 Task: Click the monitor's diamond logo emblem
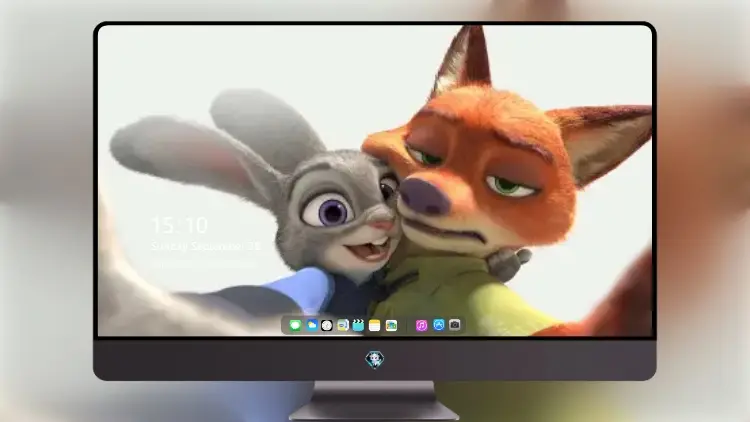coord(375,359)
